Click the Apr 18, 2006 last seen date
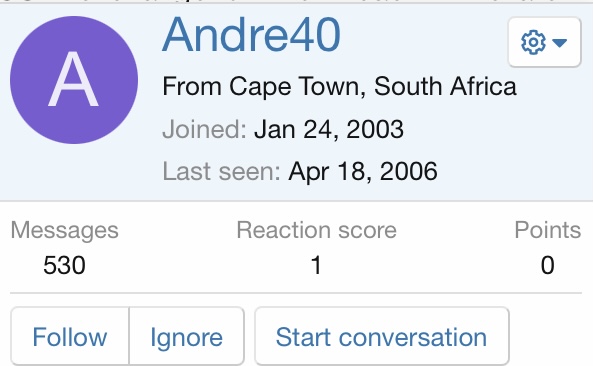Image resolution: width=593 pixels, height=366 pixels. [363, 171]
